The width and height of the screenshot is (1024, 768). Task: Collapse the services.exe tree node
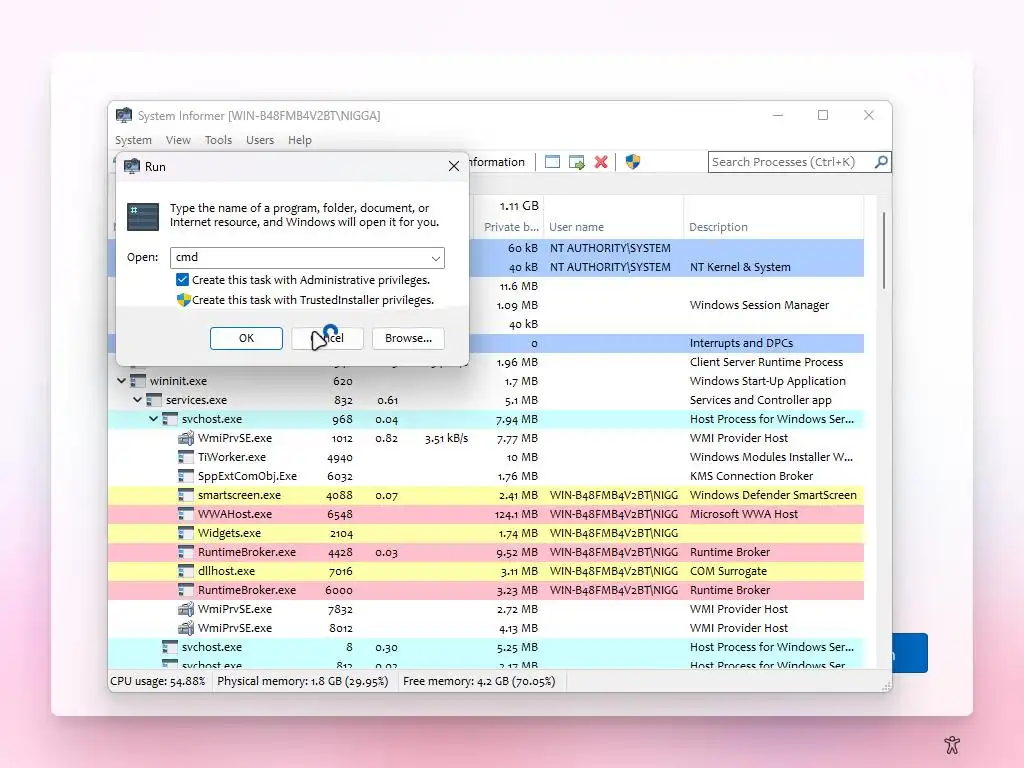pos(137,399)
